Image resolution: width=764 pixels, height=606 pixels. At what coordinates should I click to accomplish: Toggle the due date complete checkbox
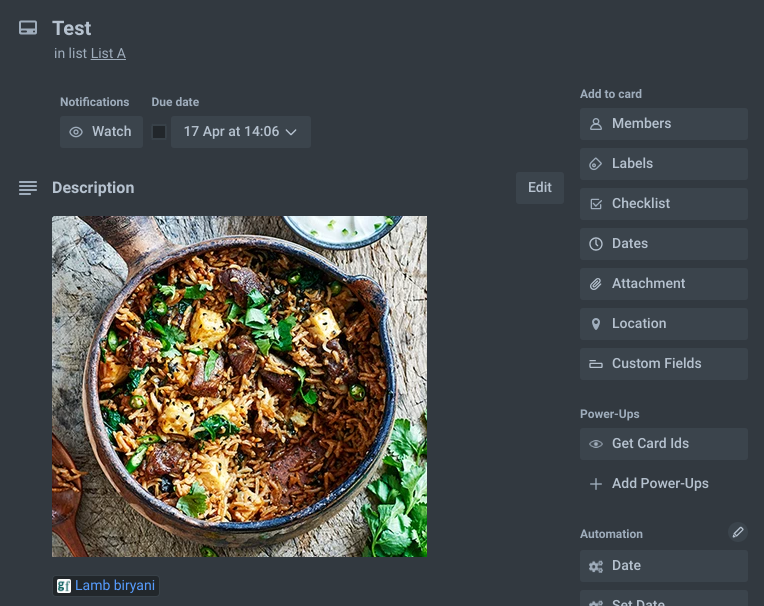pyautogui.click(x=159, y=132)
